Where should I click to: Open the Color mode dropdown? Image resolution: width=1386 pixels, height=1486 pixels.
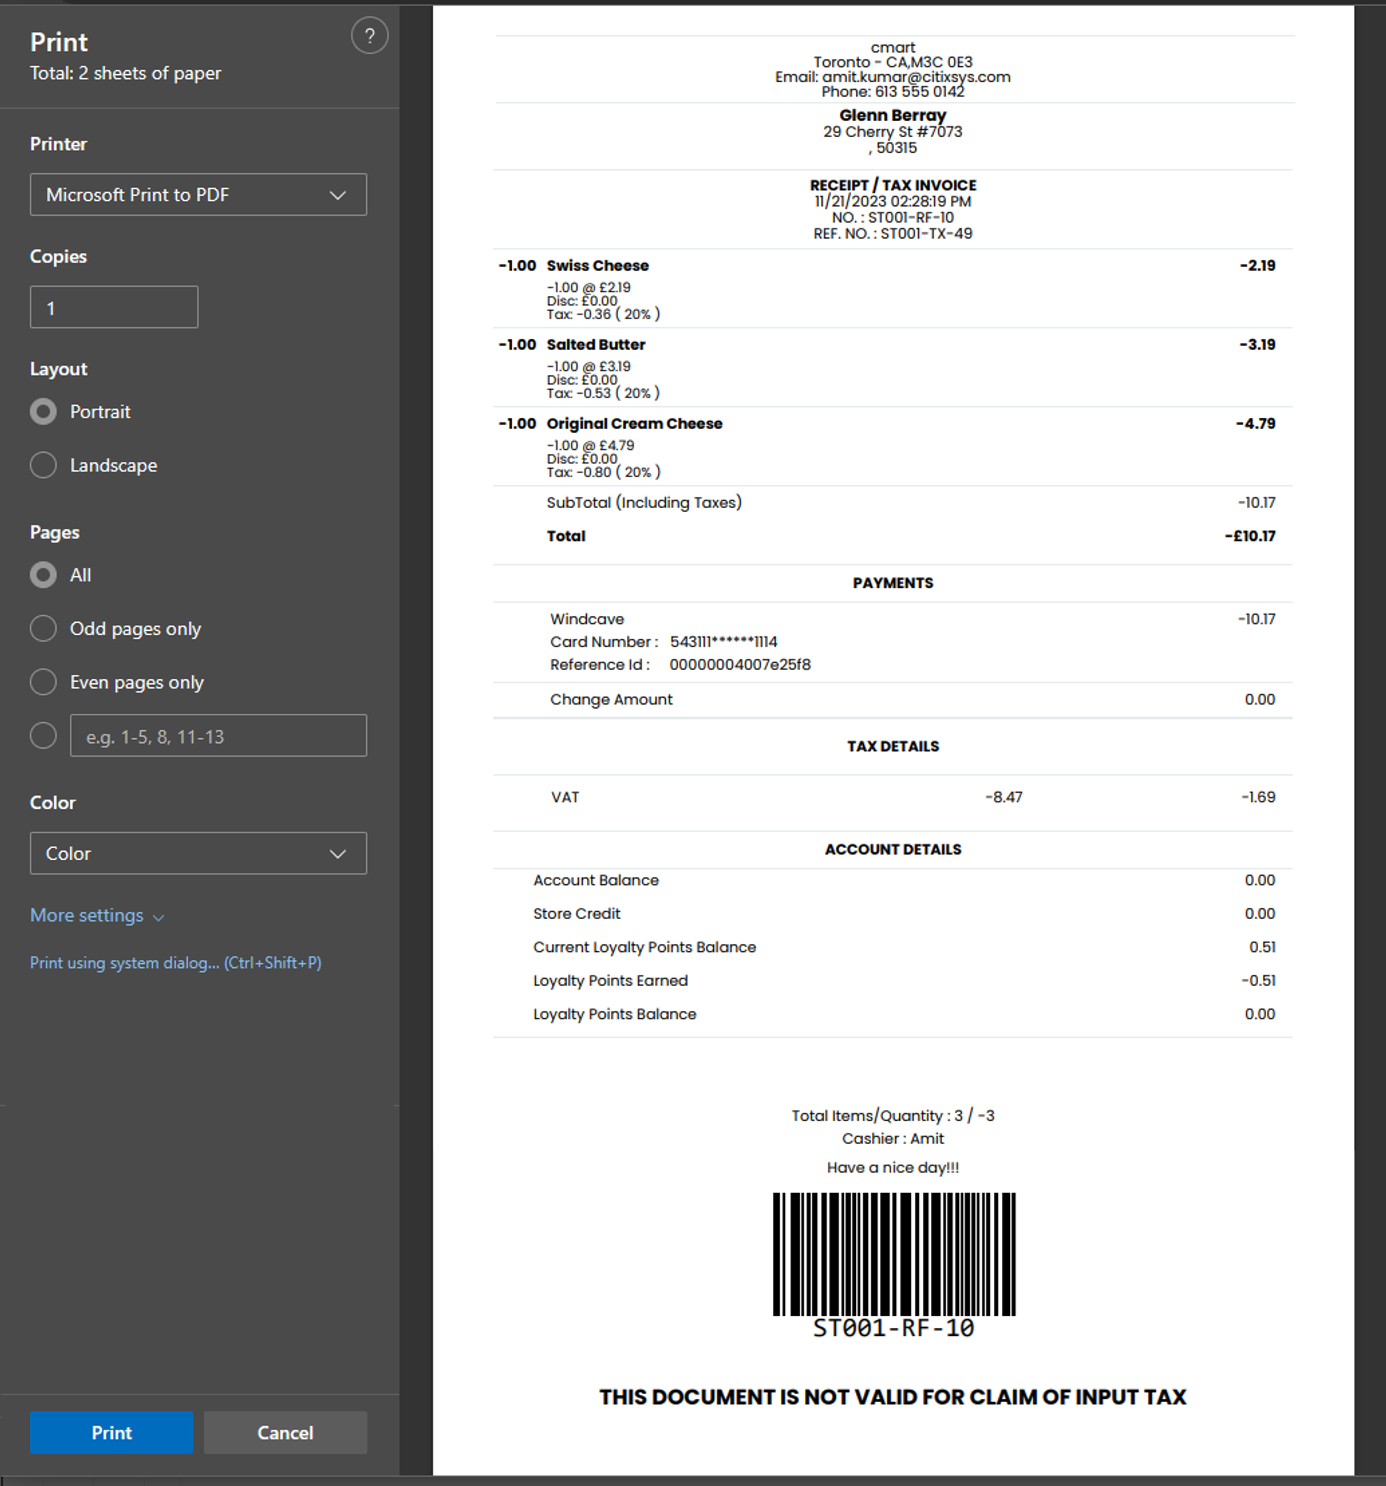(198, 854)
